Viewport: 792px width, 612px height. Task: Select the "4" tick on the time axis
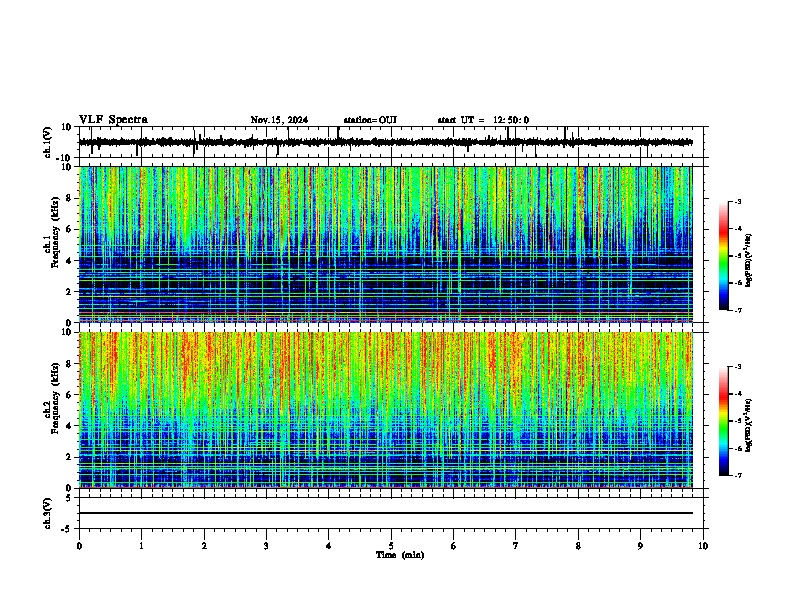pos(329,546)
